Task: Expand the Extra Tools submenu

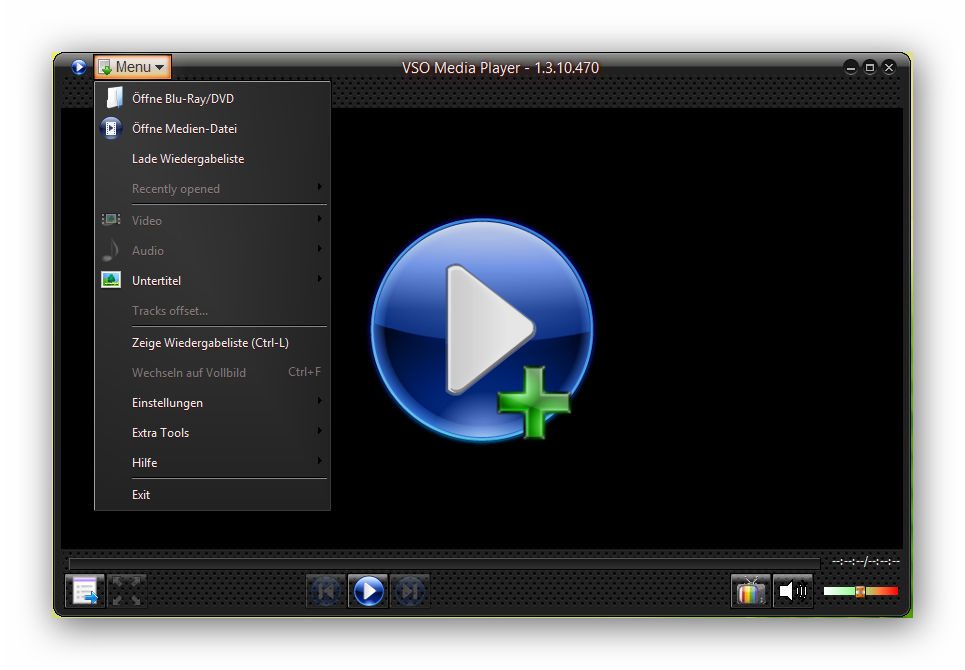Action: click(x=212, y=433)
